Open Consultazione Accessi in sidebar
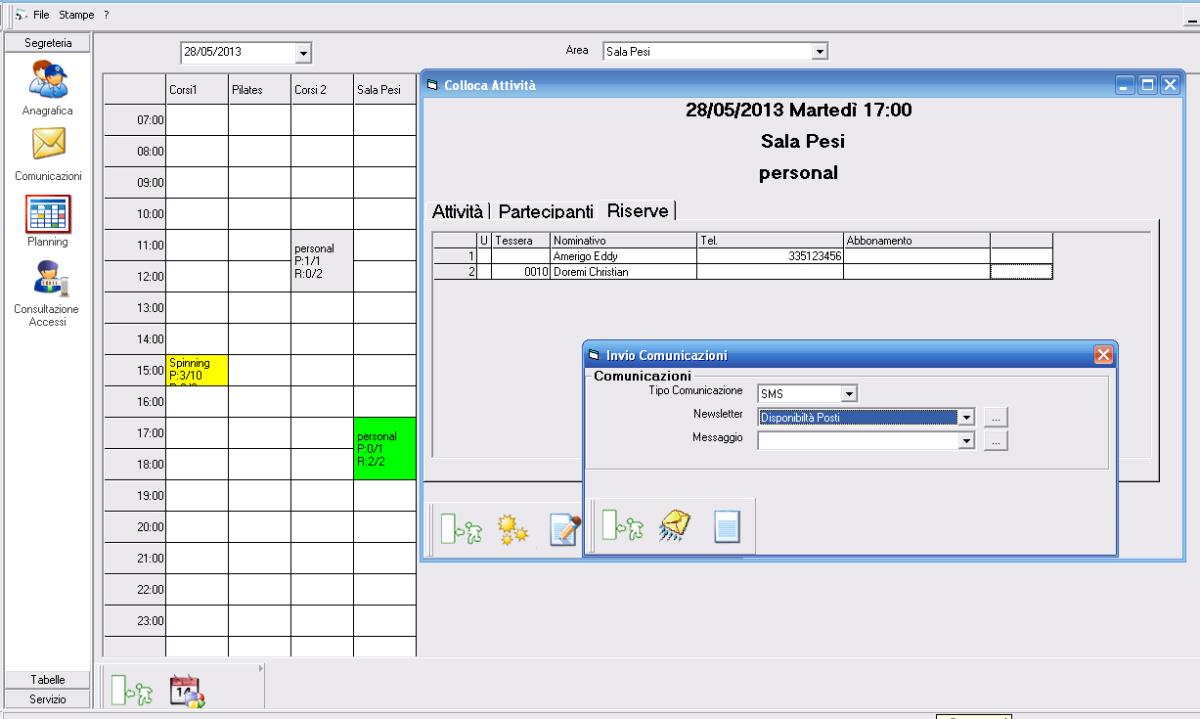This screenshot has width=1200, height=719. (48, 281)
